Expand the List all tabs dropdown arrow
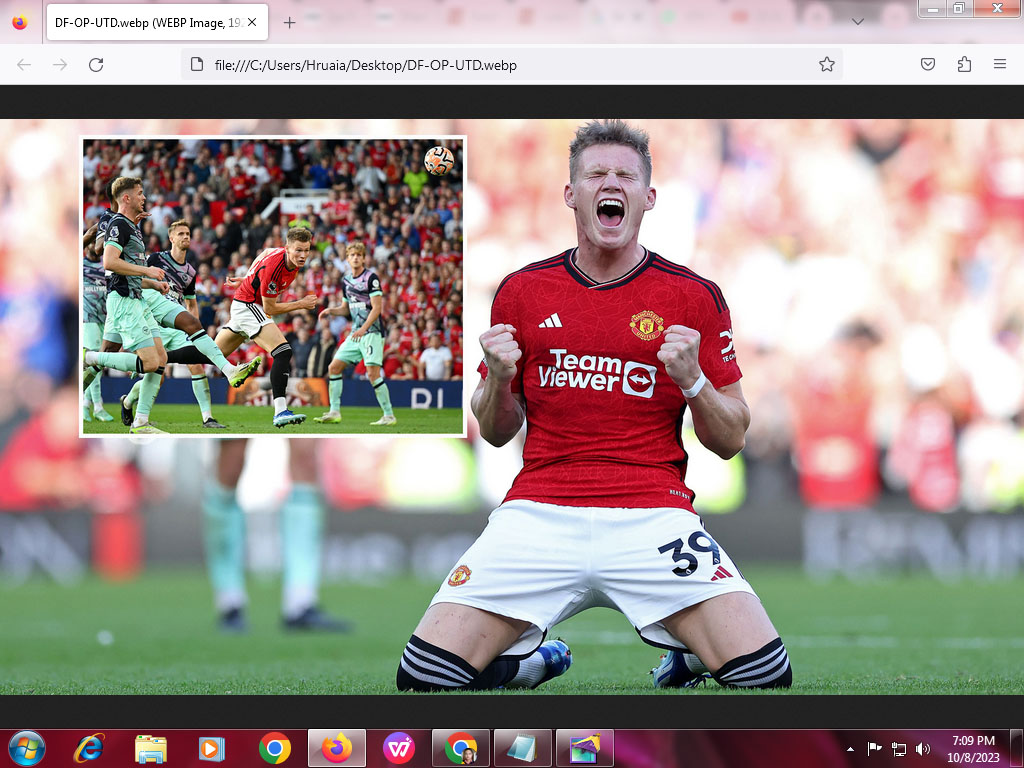This screenshot has height=768, width=1024. (857, 22)
